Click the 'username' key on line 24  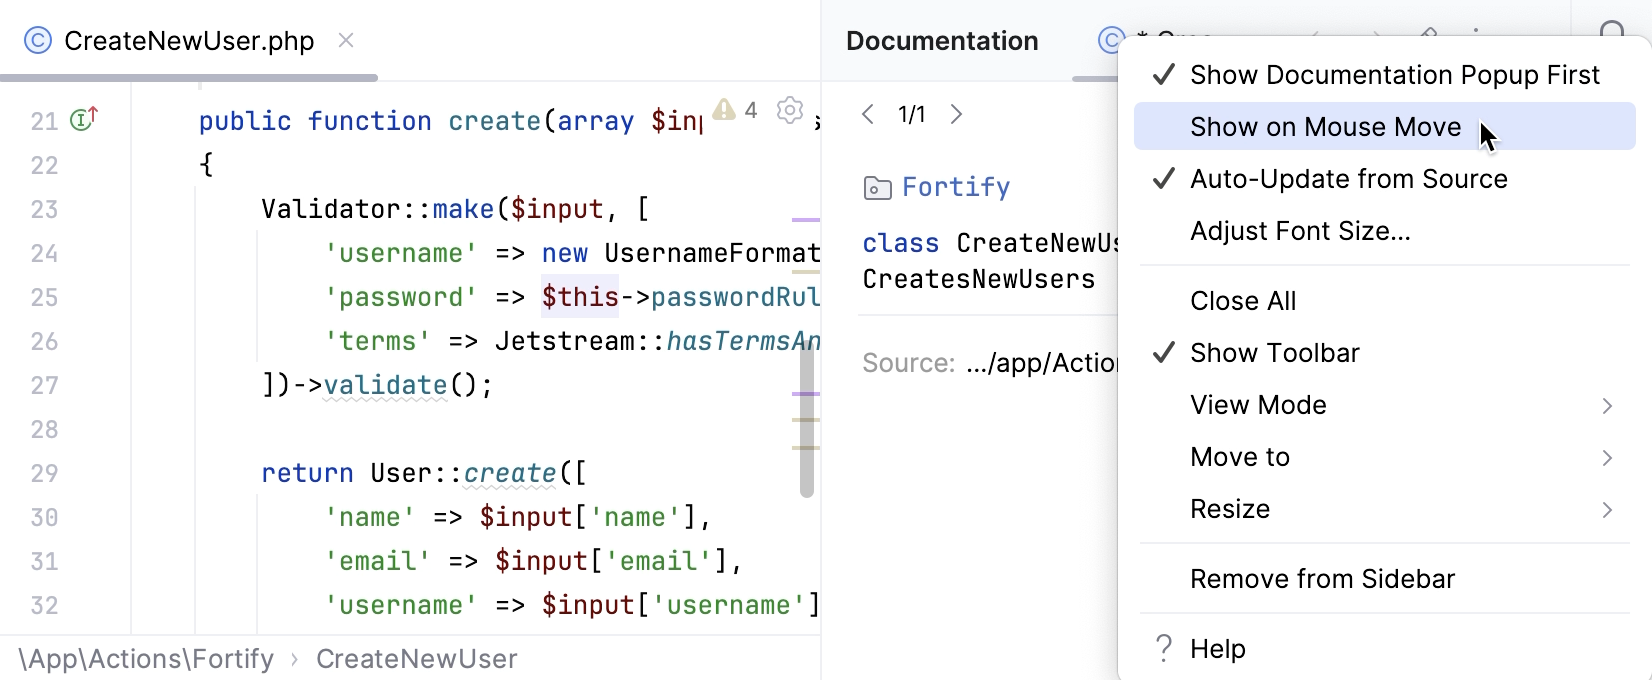coord(401,253)
